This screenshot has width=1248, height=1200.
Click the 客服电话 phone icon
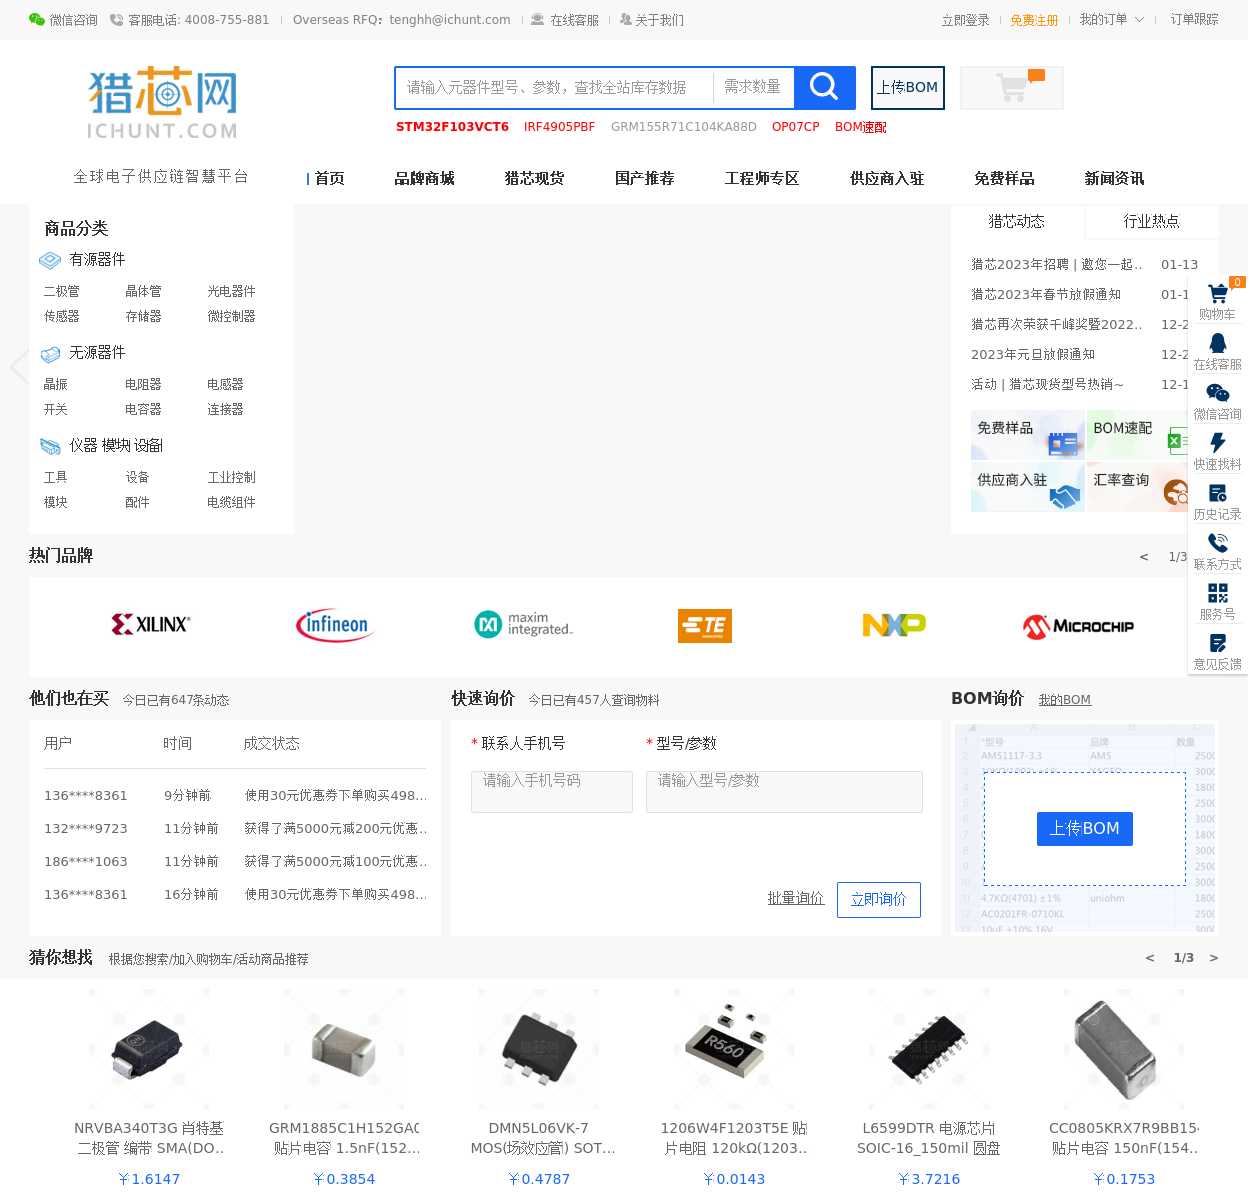point(116,19)
